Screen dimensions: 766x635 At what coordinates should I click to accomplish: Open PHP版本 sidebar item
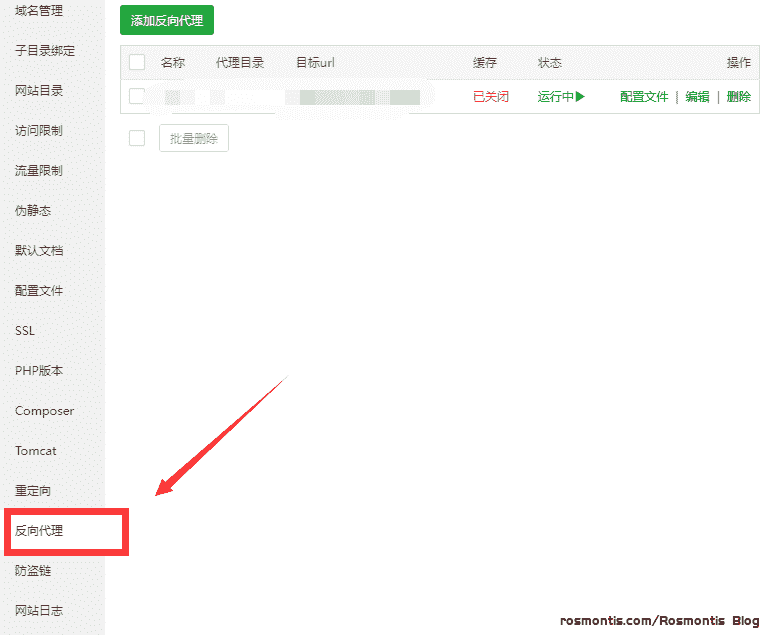point(39,371)
